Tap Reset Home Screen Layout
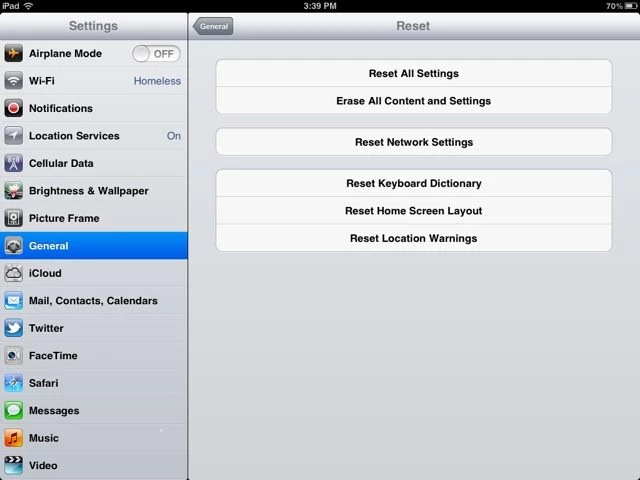 tap(414, 211)
